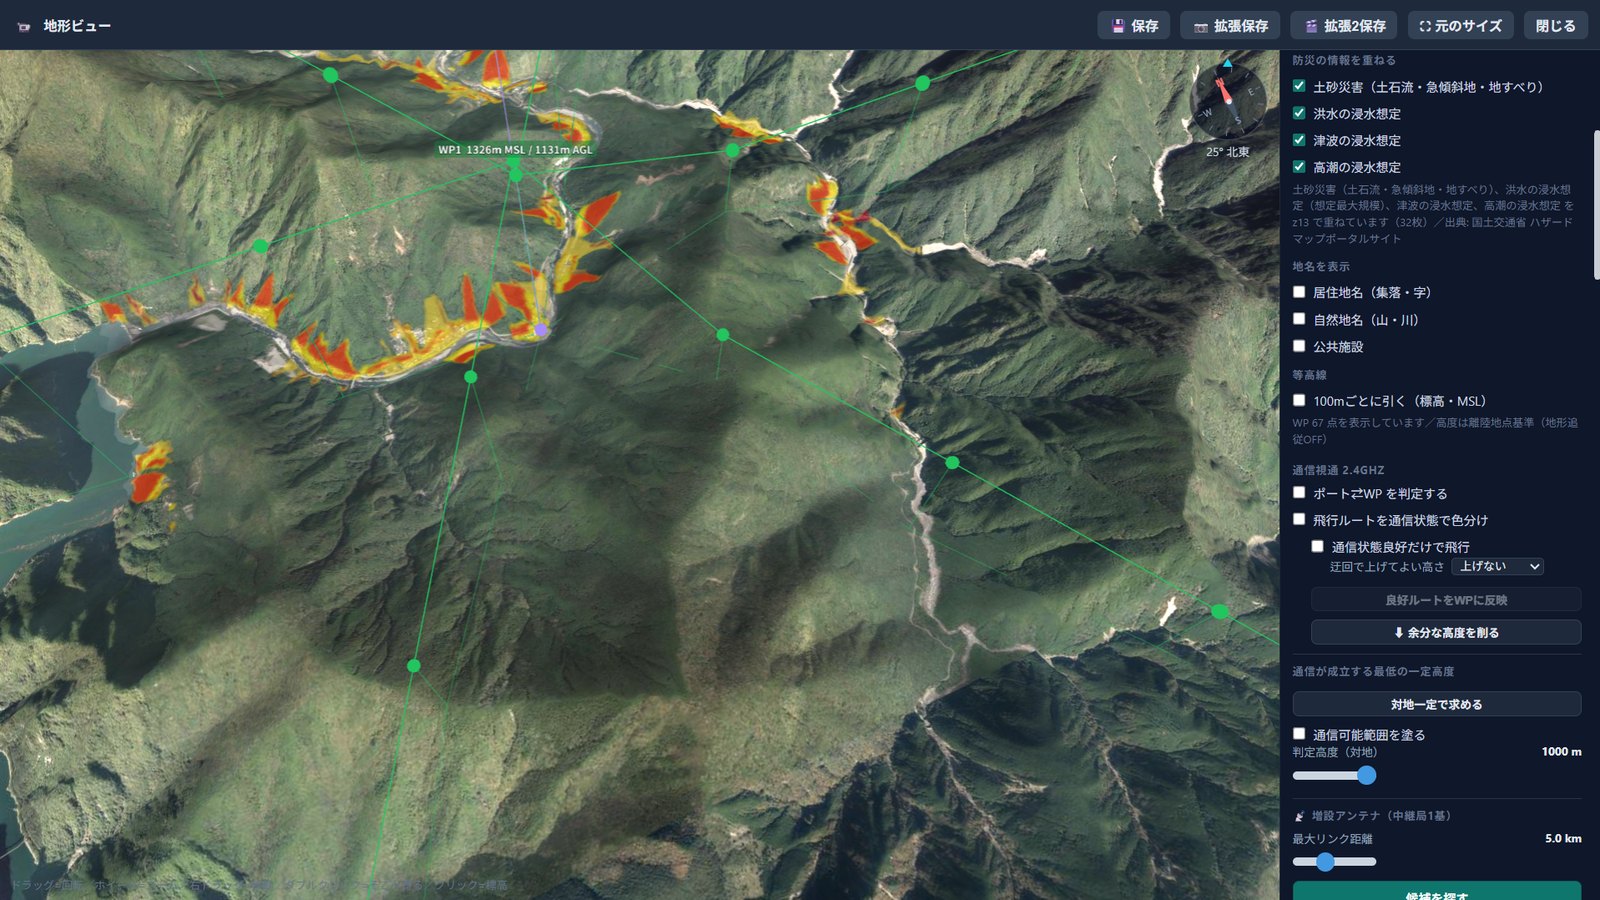Click the 保存 save button
This screenshot has height=900, width=1600.
1133,26
